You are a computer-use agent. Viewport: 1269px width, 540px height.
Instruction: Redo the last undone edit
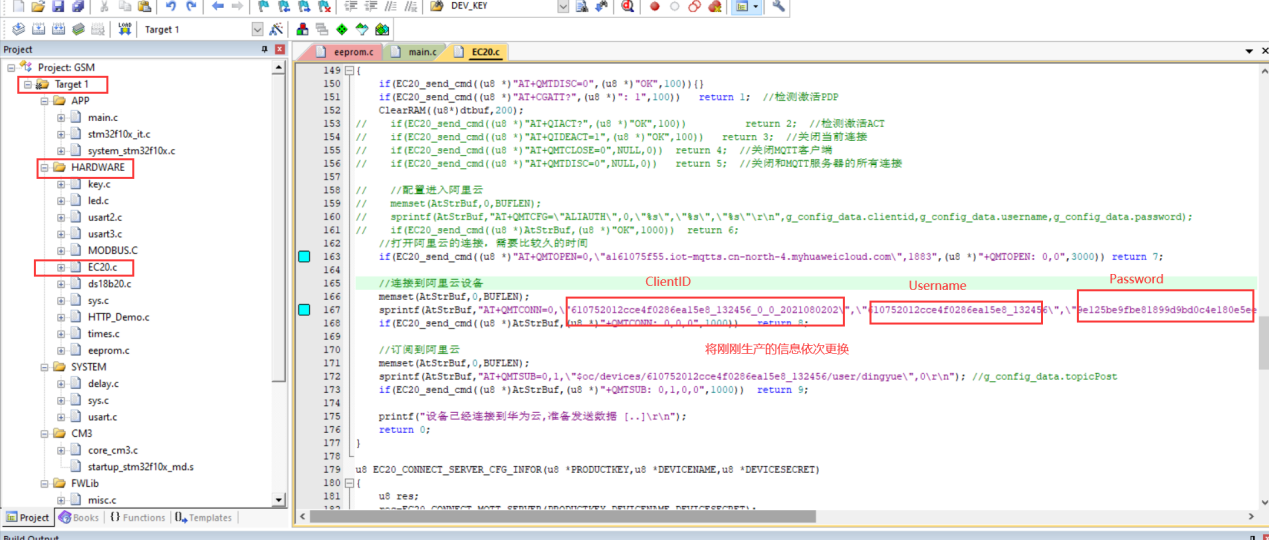191,6
